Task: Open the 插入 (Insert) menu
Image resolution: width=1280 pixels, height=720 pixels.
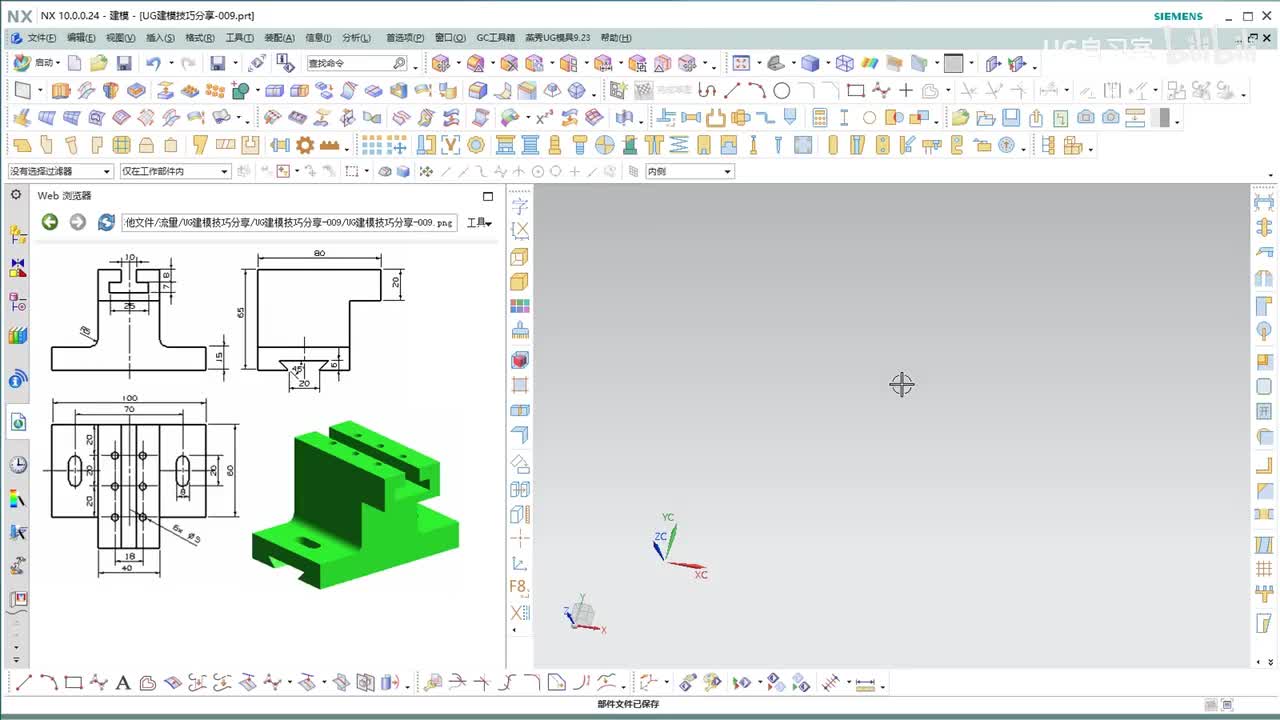Action: (160, 38)
